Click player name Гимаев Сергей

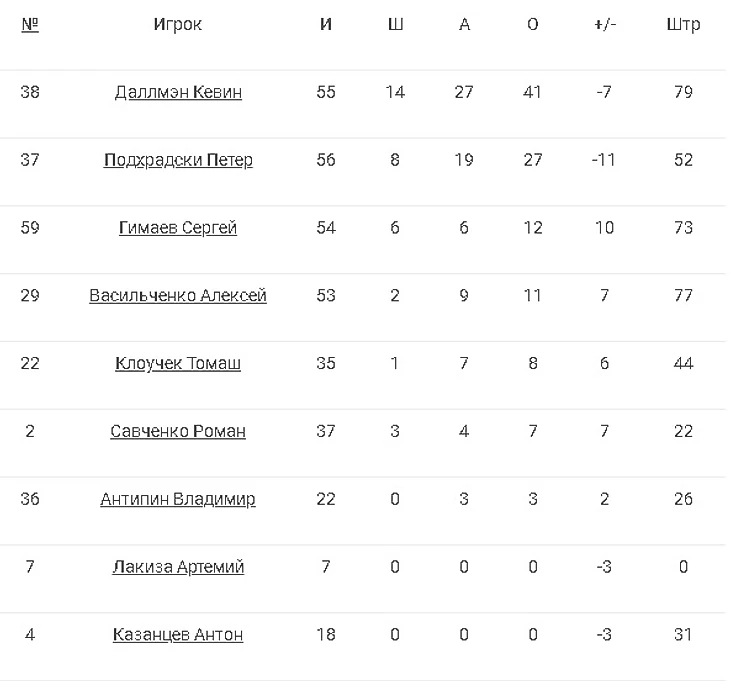[x=178, y=228]
